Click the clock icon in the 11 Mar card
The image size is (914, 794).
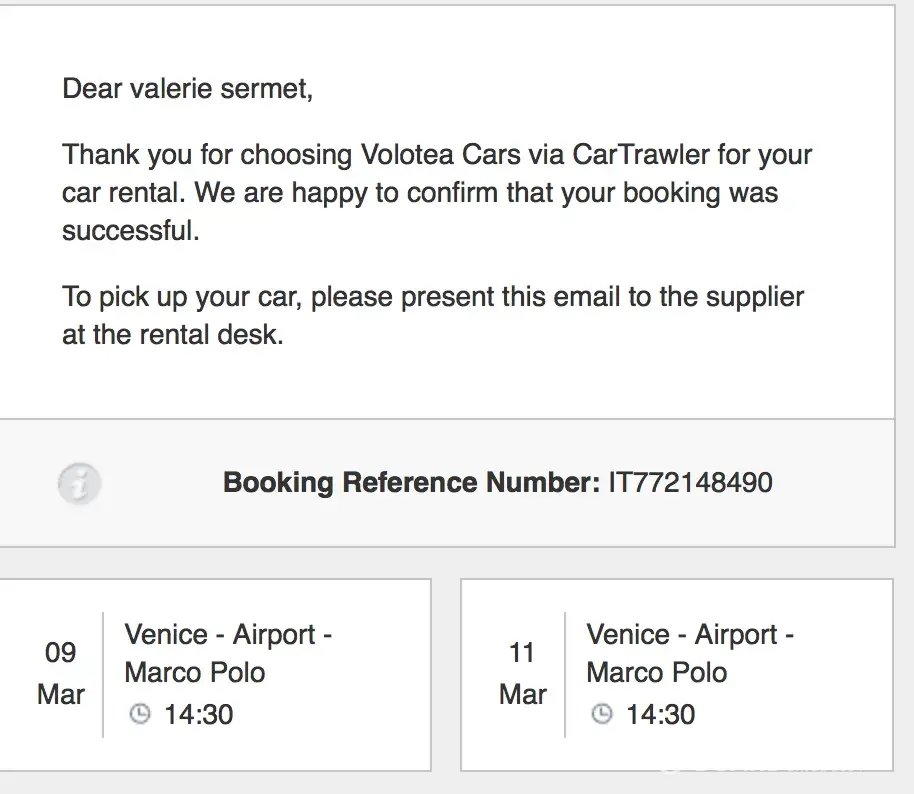[602, 714]
